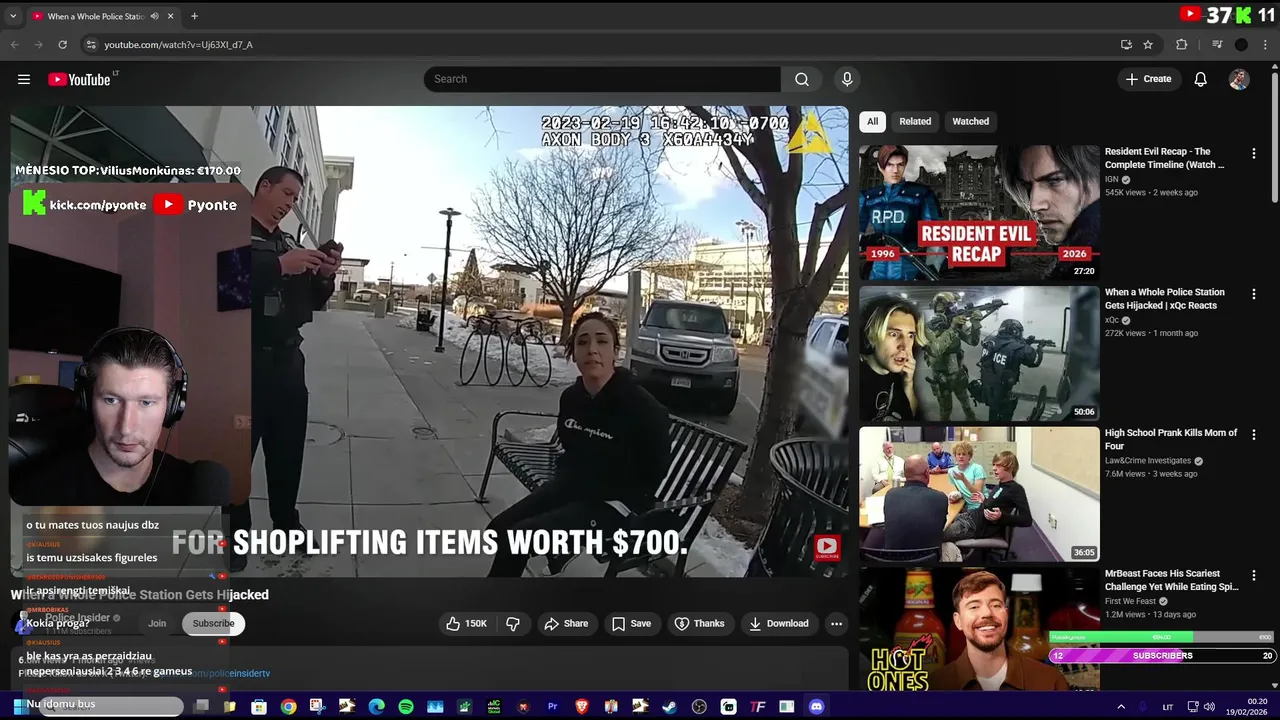Share the video
The width and height of the screenshot is (1280, 720).
566,623
